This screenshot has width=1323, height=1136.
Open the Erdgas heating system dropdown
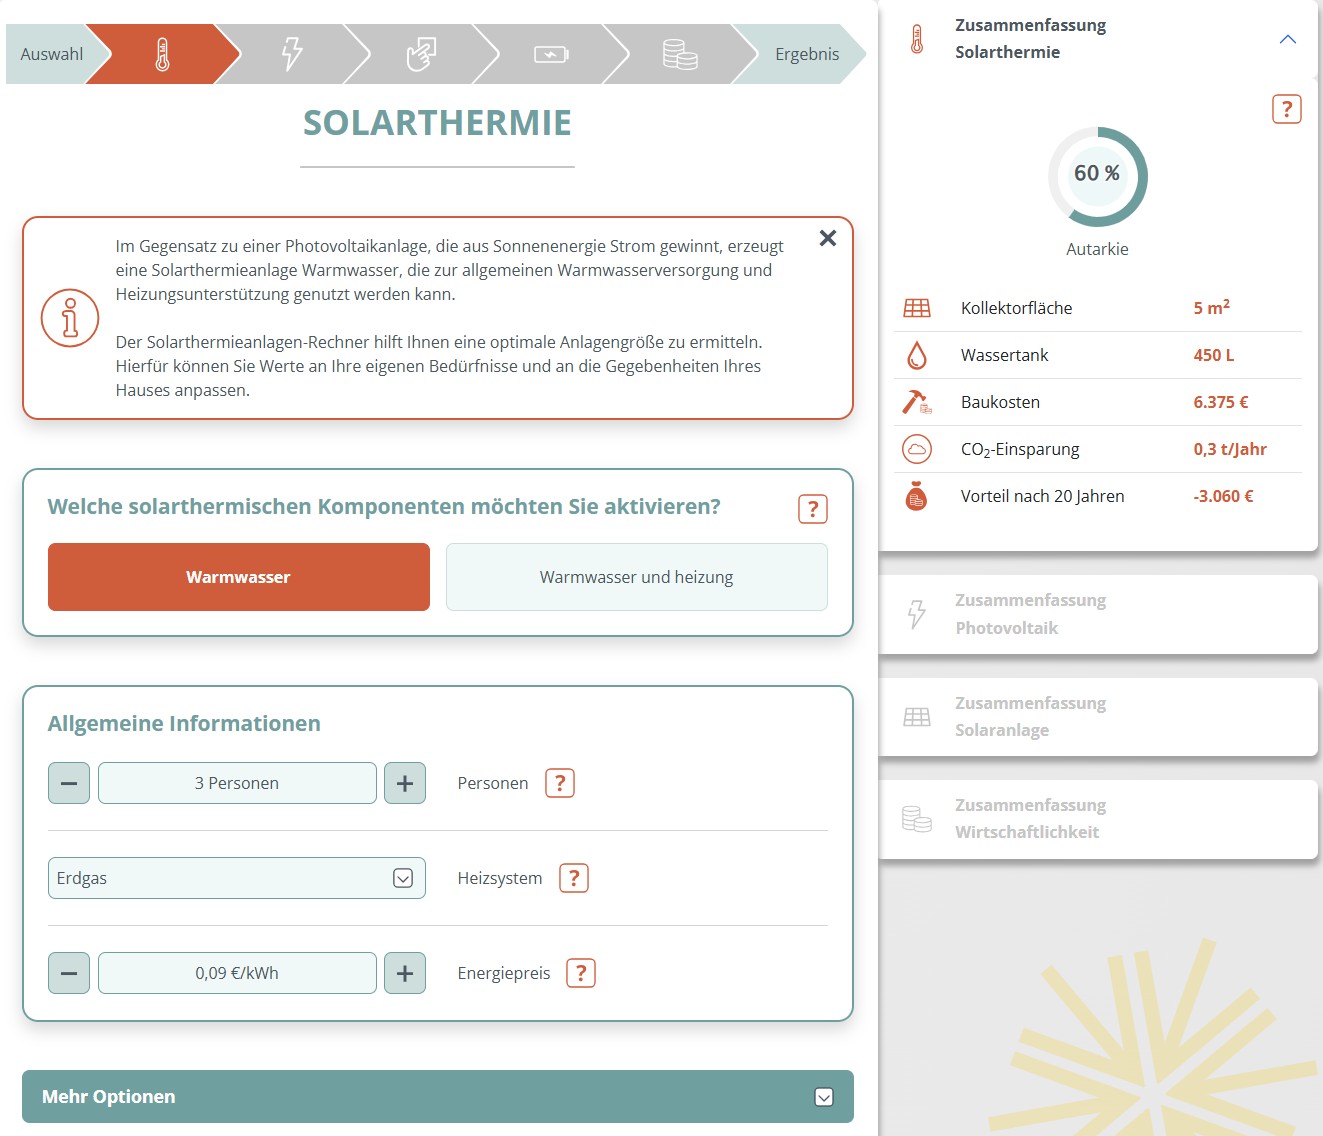click(237, 878)
